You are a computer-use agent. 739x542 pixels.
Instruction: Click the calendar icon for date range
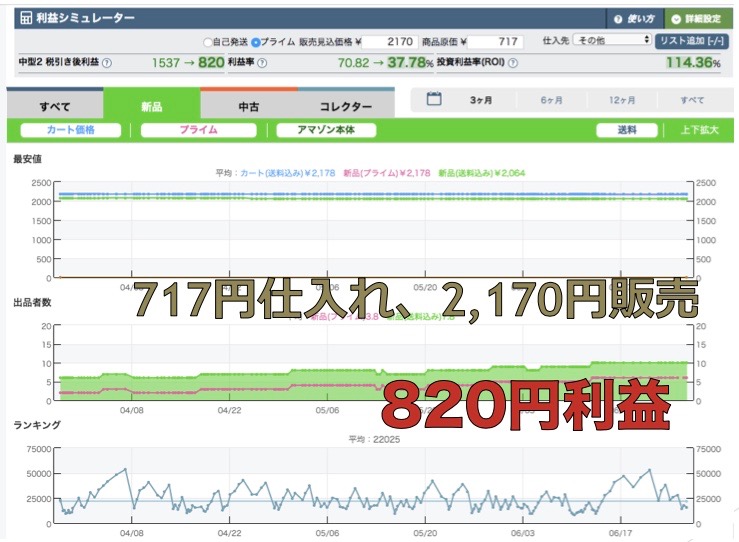coord(434,99)
